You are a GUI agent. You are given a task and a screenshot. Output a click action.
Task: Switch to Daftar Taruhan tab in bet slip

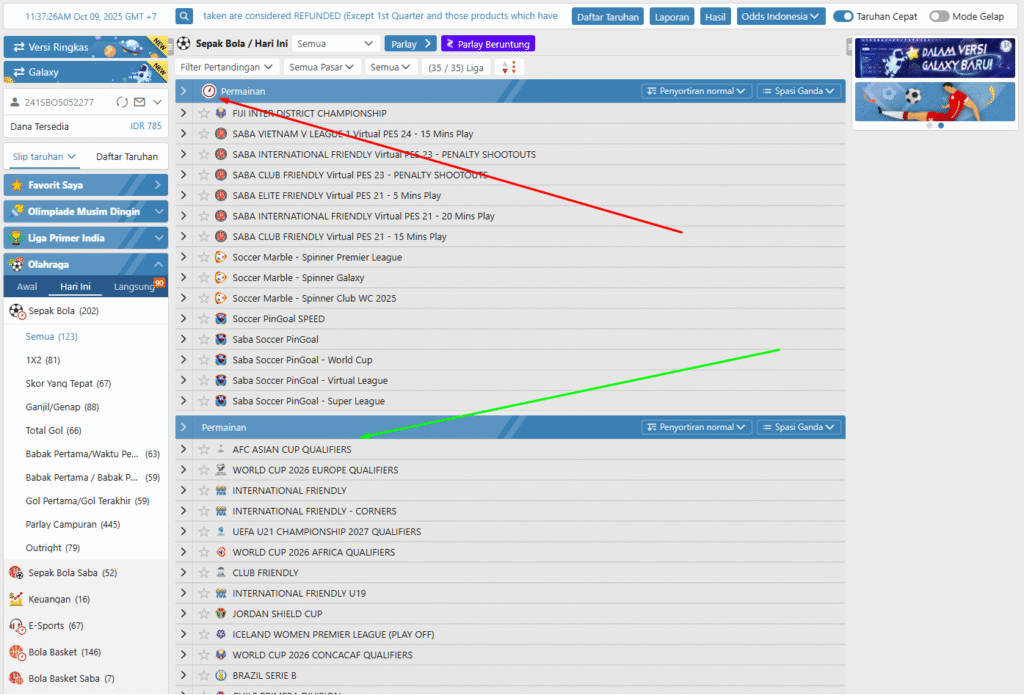[126, 156]
